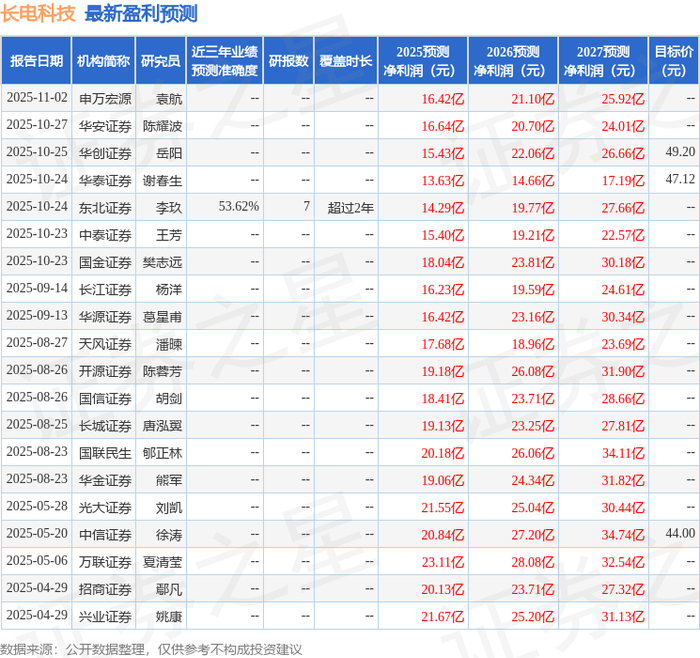The image size is (700, 658).
Task: Click 2027 profit forecast 34.11亿
Action: pos(623,453)
